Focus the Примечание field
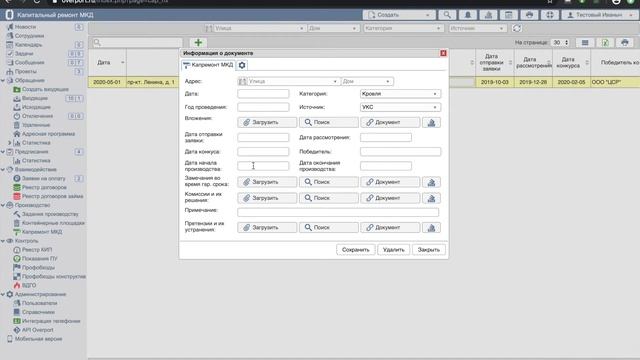 click(338, 212)
